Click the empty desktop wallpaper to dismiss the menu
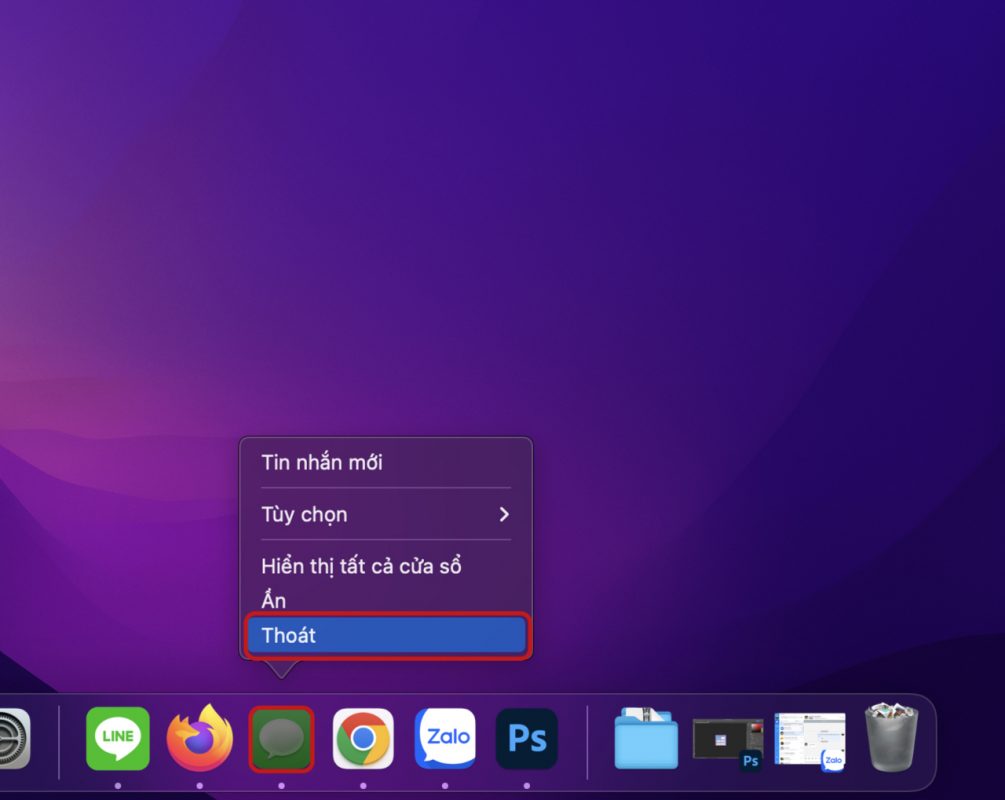This screenshot has height=800, width=1005. tap(700, 250)
